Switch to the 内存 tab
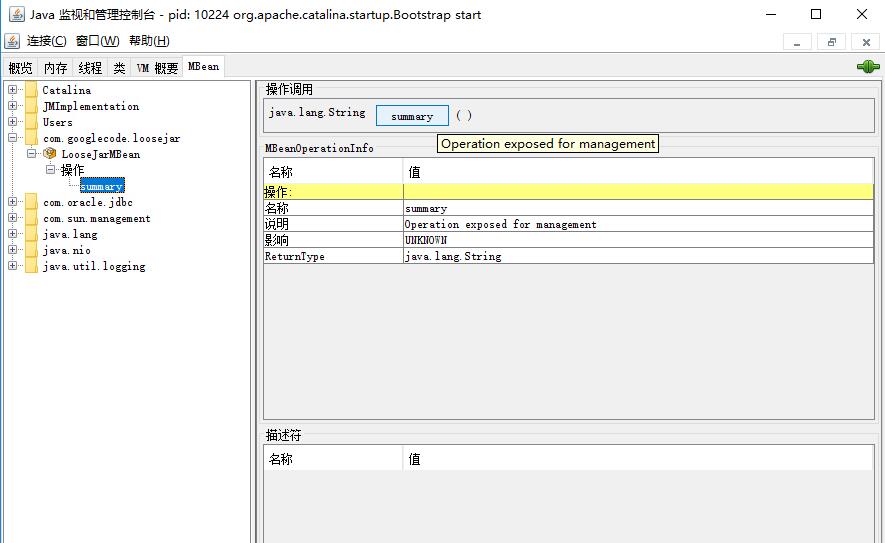 point(55,68)
